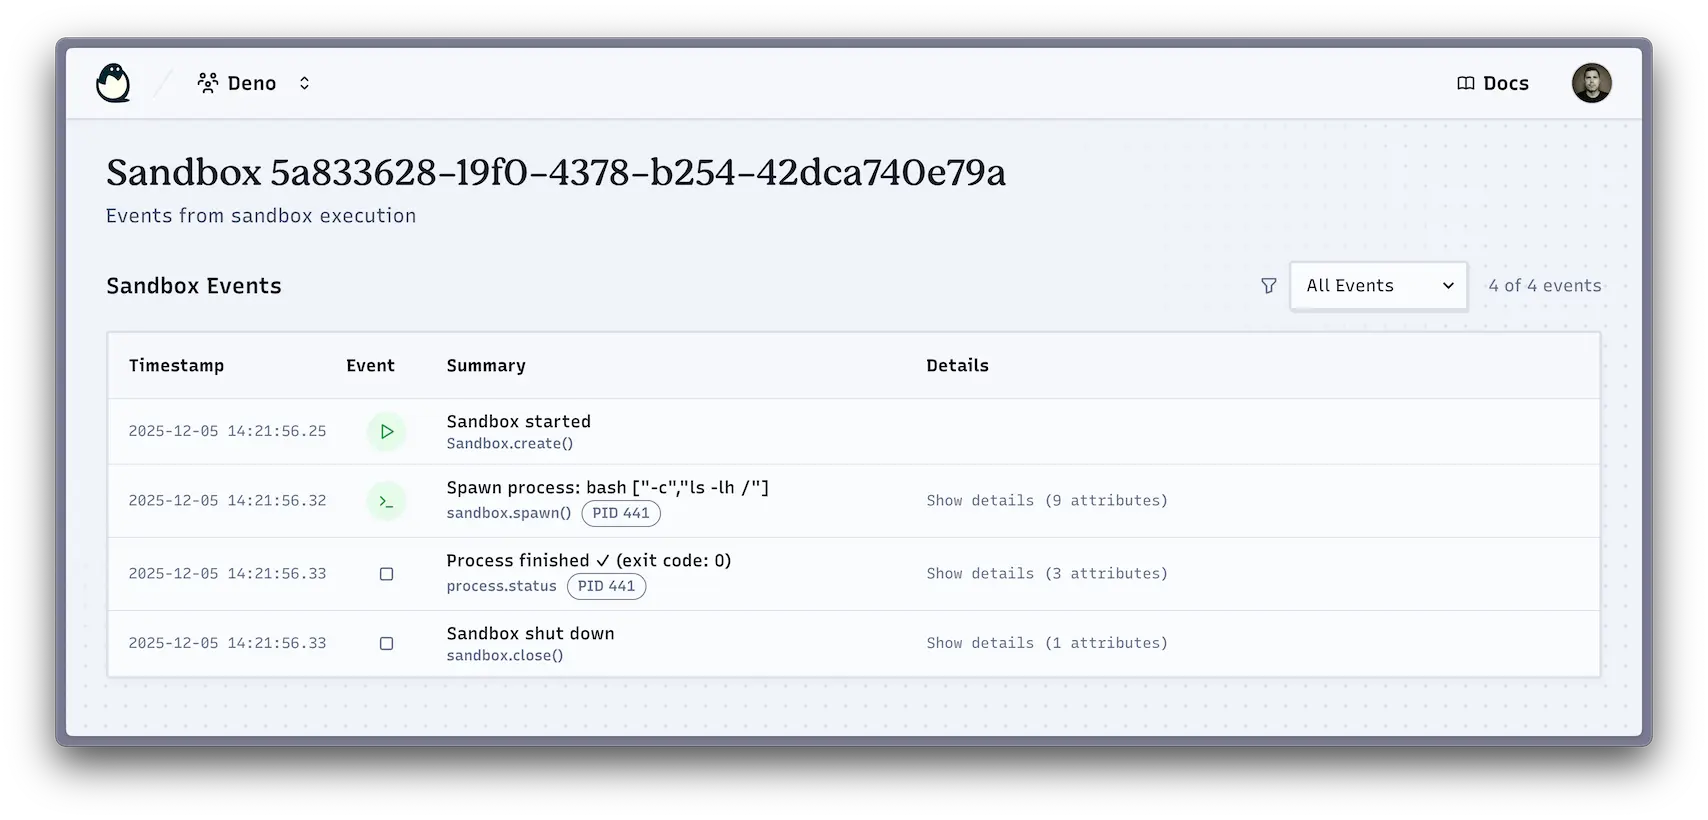This screenshot has width=1708, height=820.
Task: Click the PID 441 badge on Process finished row
Action: 607,586
